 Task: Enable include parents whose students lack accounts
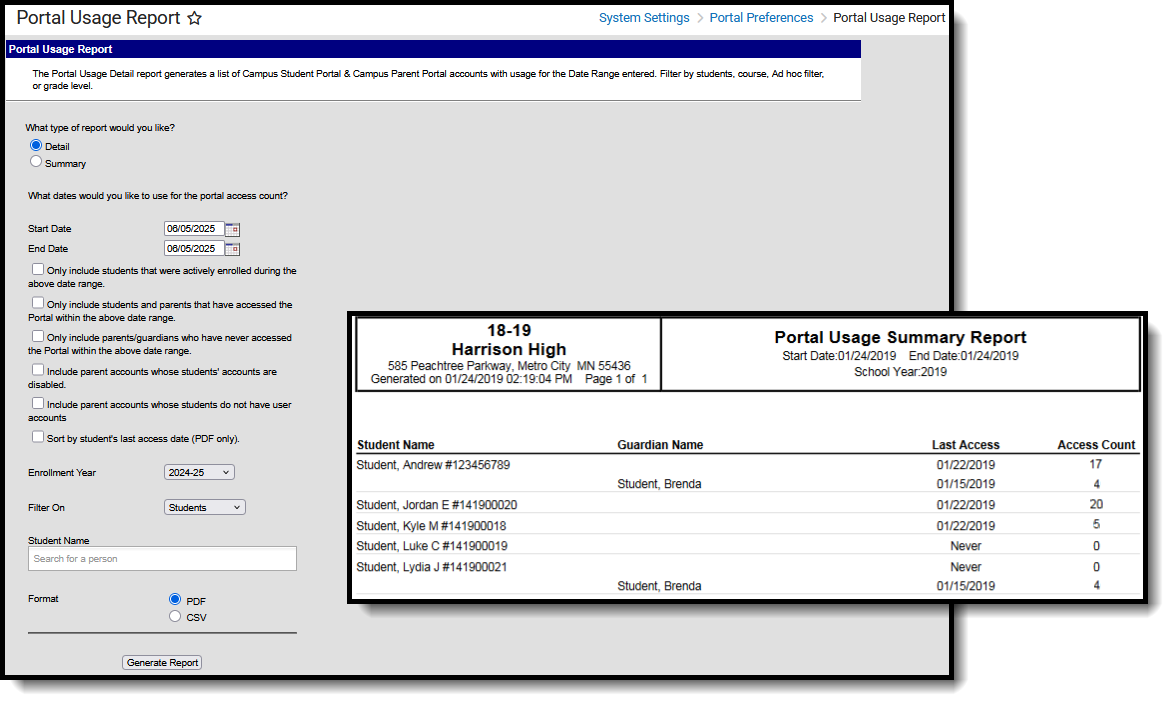pos(37,403)
